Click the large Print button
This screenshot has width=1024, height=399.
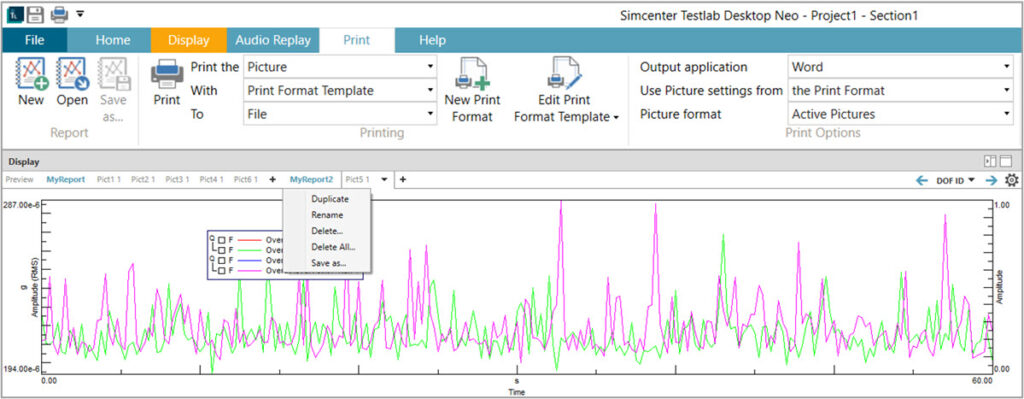[167, 82]
